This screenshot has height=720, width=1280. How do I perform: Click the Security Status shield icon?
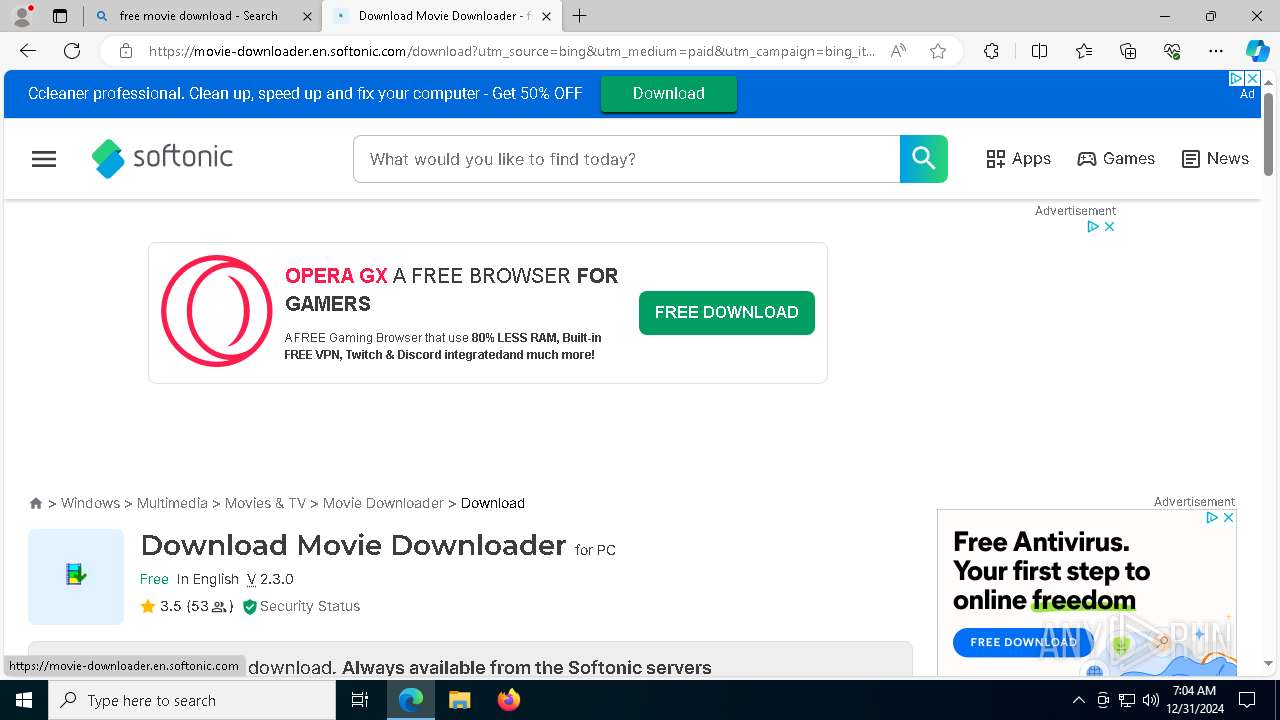[250, 606]
